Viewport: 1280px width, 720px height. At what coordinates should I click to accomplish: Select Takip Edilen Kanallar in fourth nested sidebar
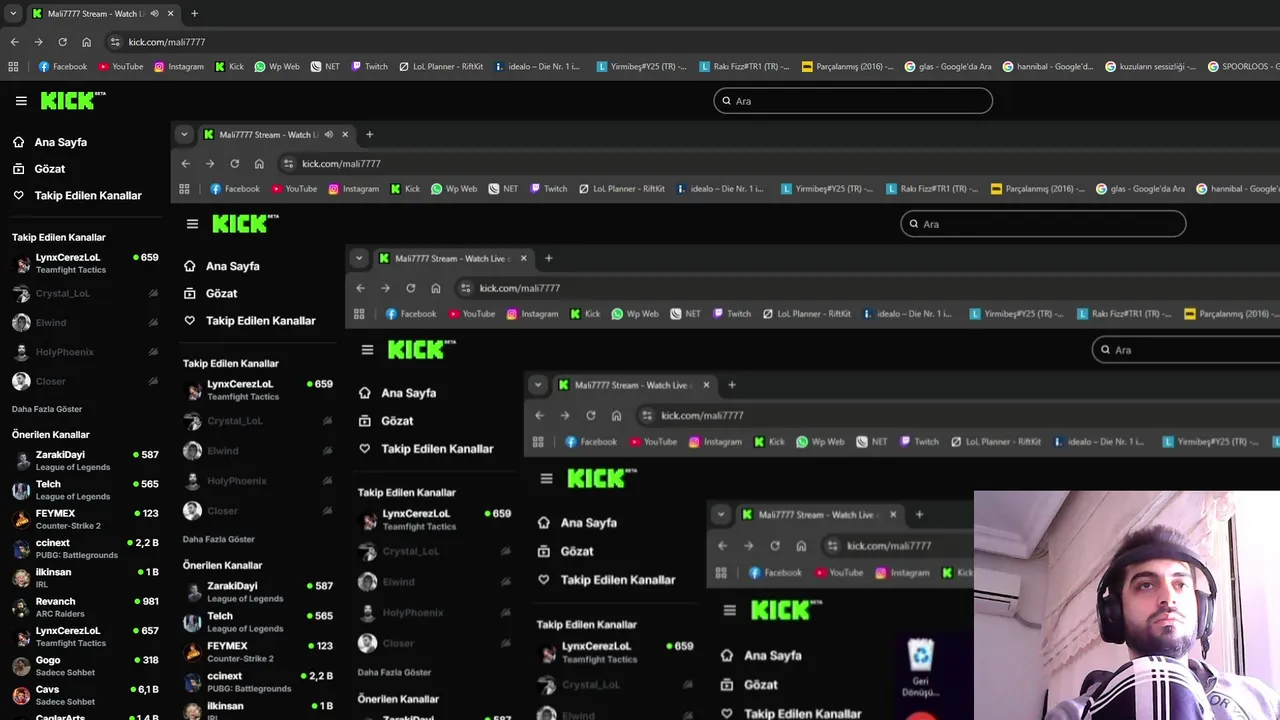coord(606,580)
